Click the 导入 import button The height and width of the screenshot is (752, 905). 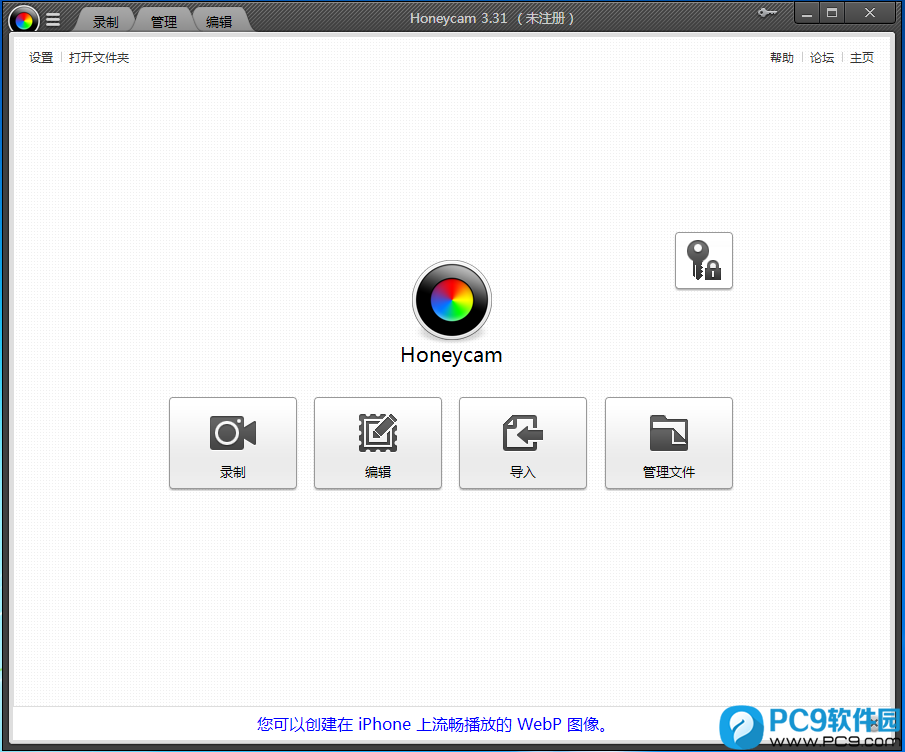coord(523,443)
